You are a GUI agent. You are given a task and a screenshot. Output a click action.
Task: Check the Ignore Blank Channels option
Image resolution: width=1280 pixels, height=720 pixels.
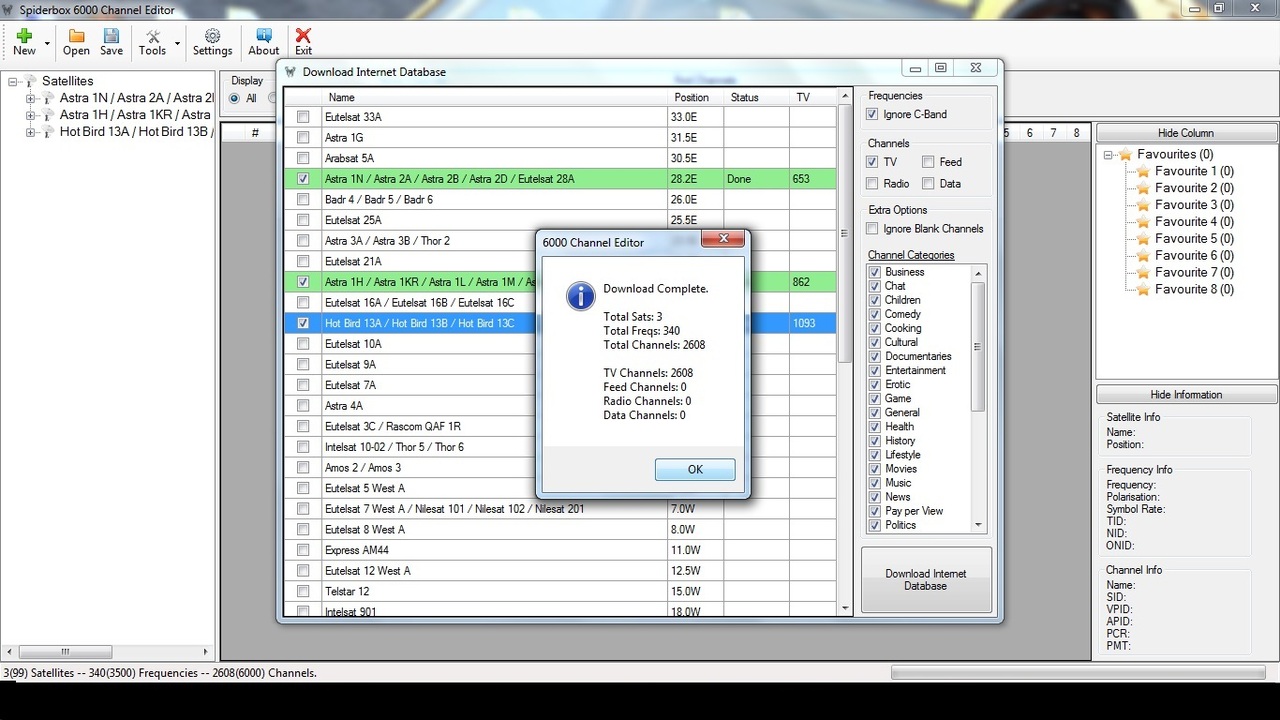[x=873, y=228]
